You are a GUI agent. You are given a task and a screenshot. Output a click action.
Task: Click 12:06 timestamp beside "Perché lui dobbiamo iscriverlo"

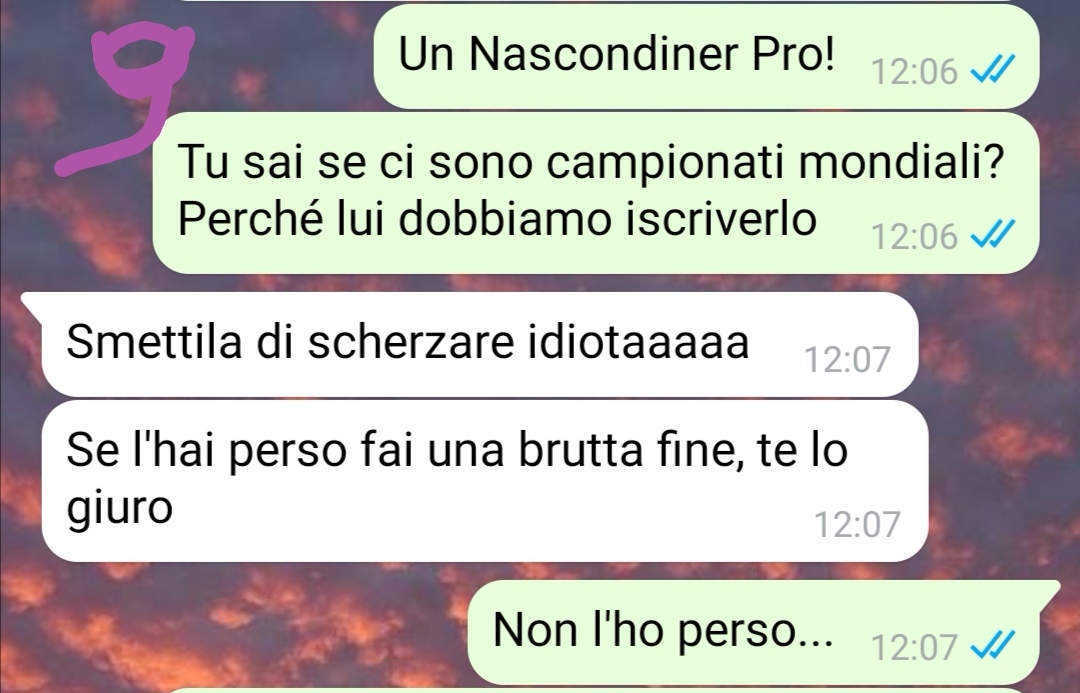click(914, 236)
